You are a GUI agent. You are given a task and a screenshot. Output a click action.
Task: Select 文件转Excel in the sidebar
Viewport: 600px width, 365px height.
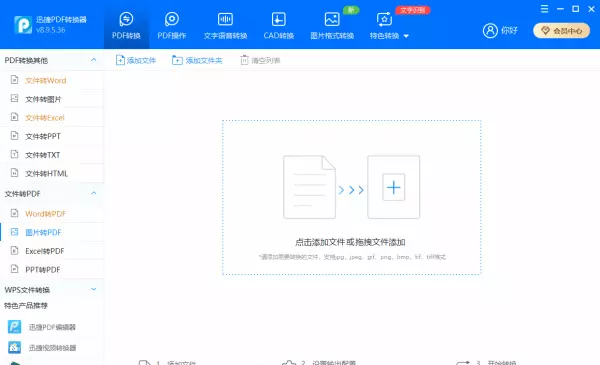pyautogui.click(x=52, y=117)
